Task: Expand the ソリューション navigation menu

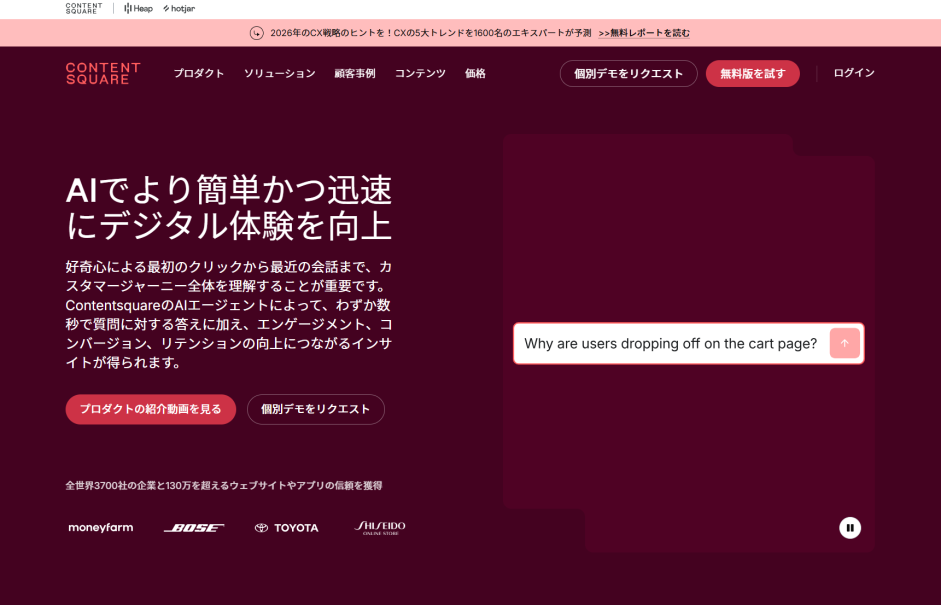Action: coord(279,73)
